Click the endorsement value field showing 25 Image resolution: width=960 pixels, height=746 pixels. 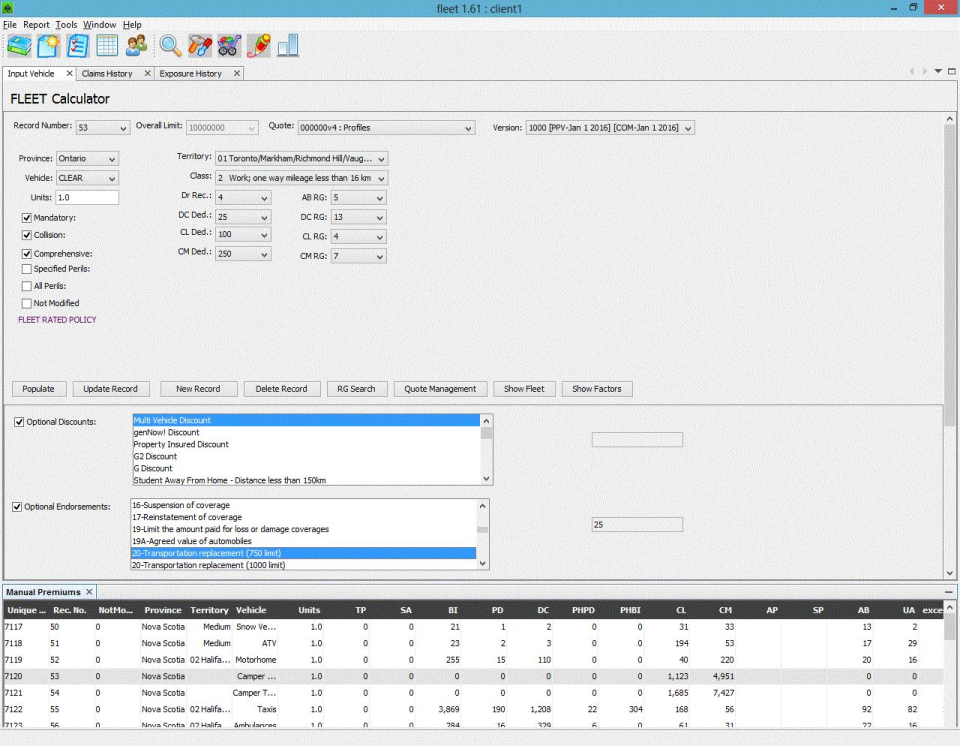(x=637, y=524)
